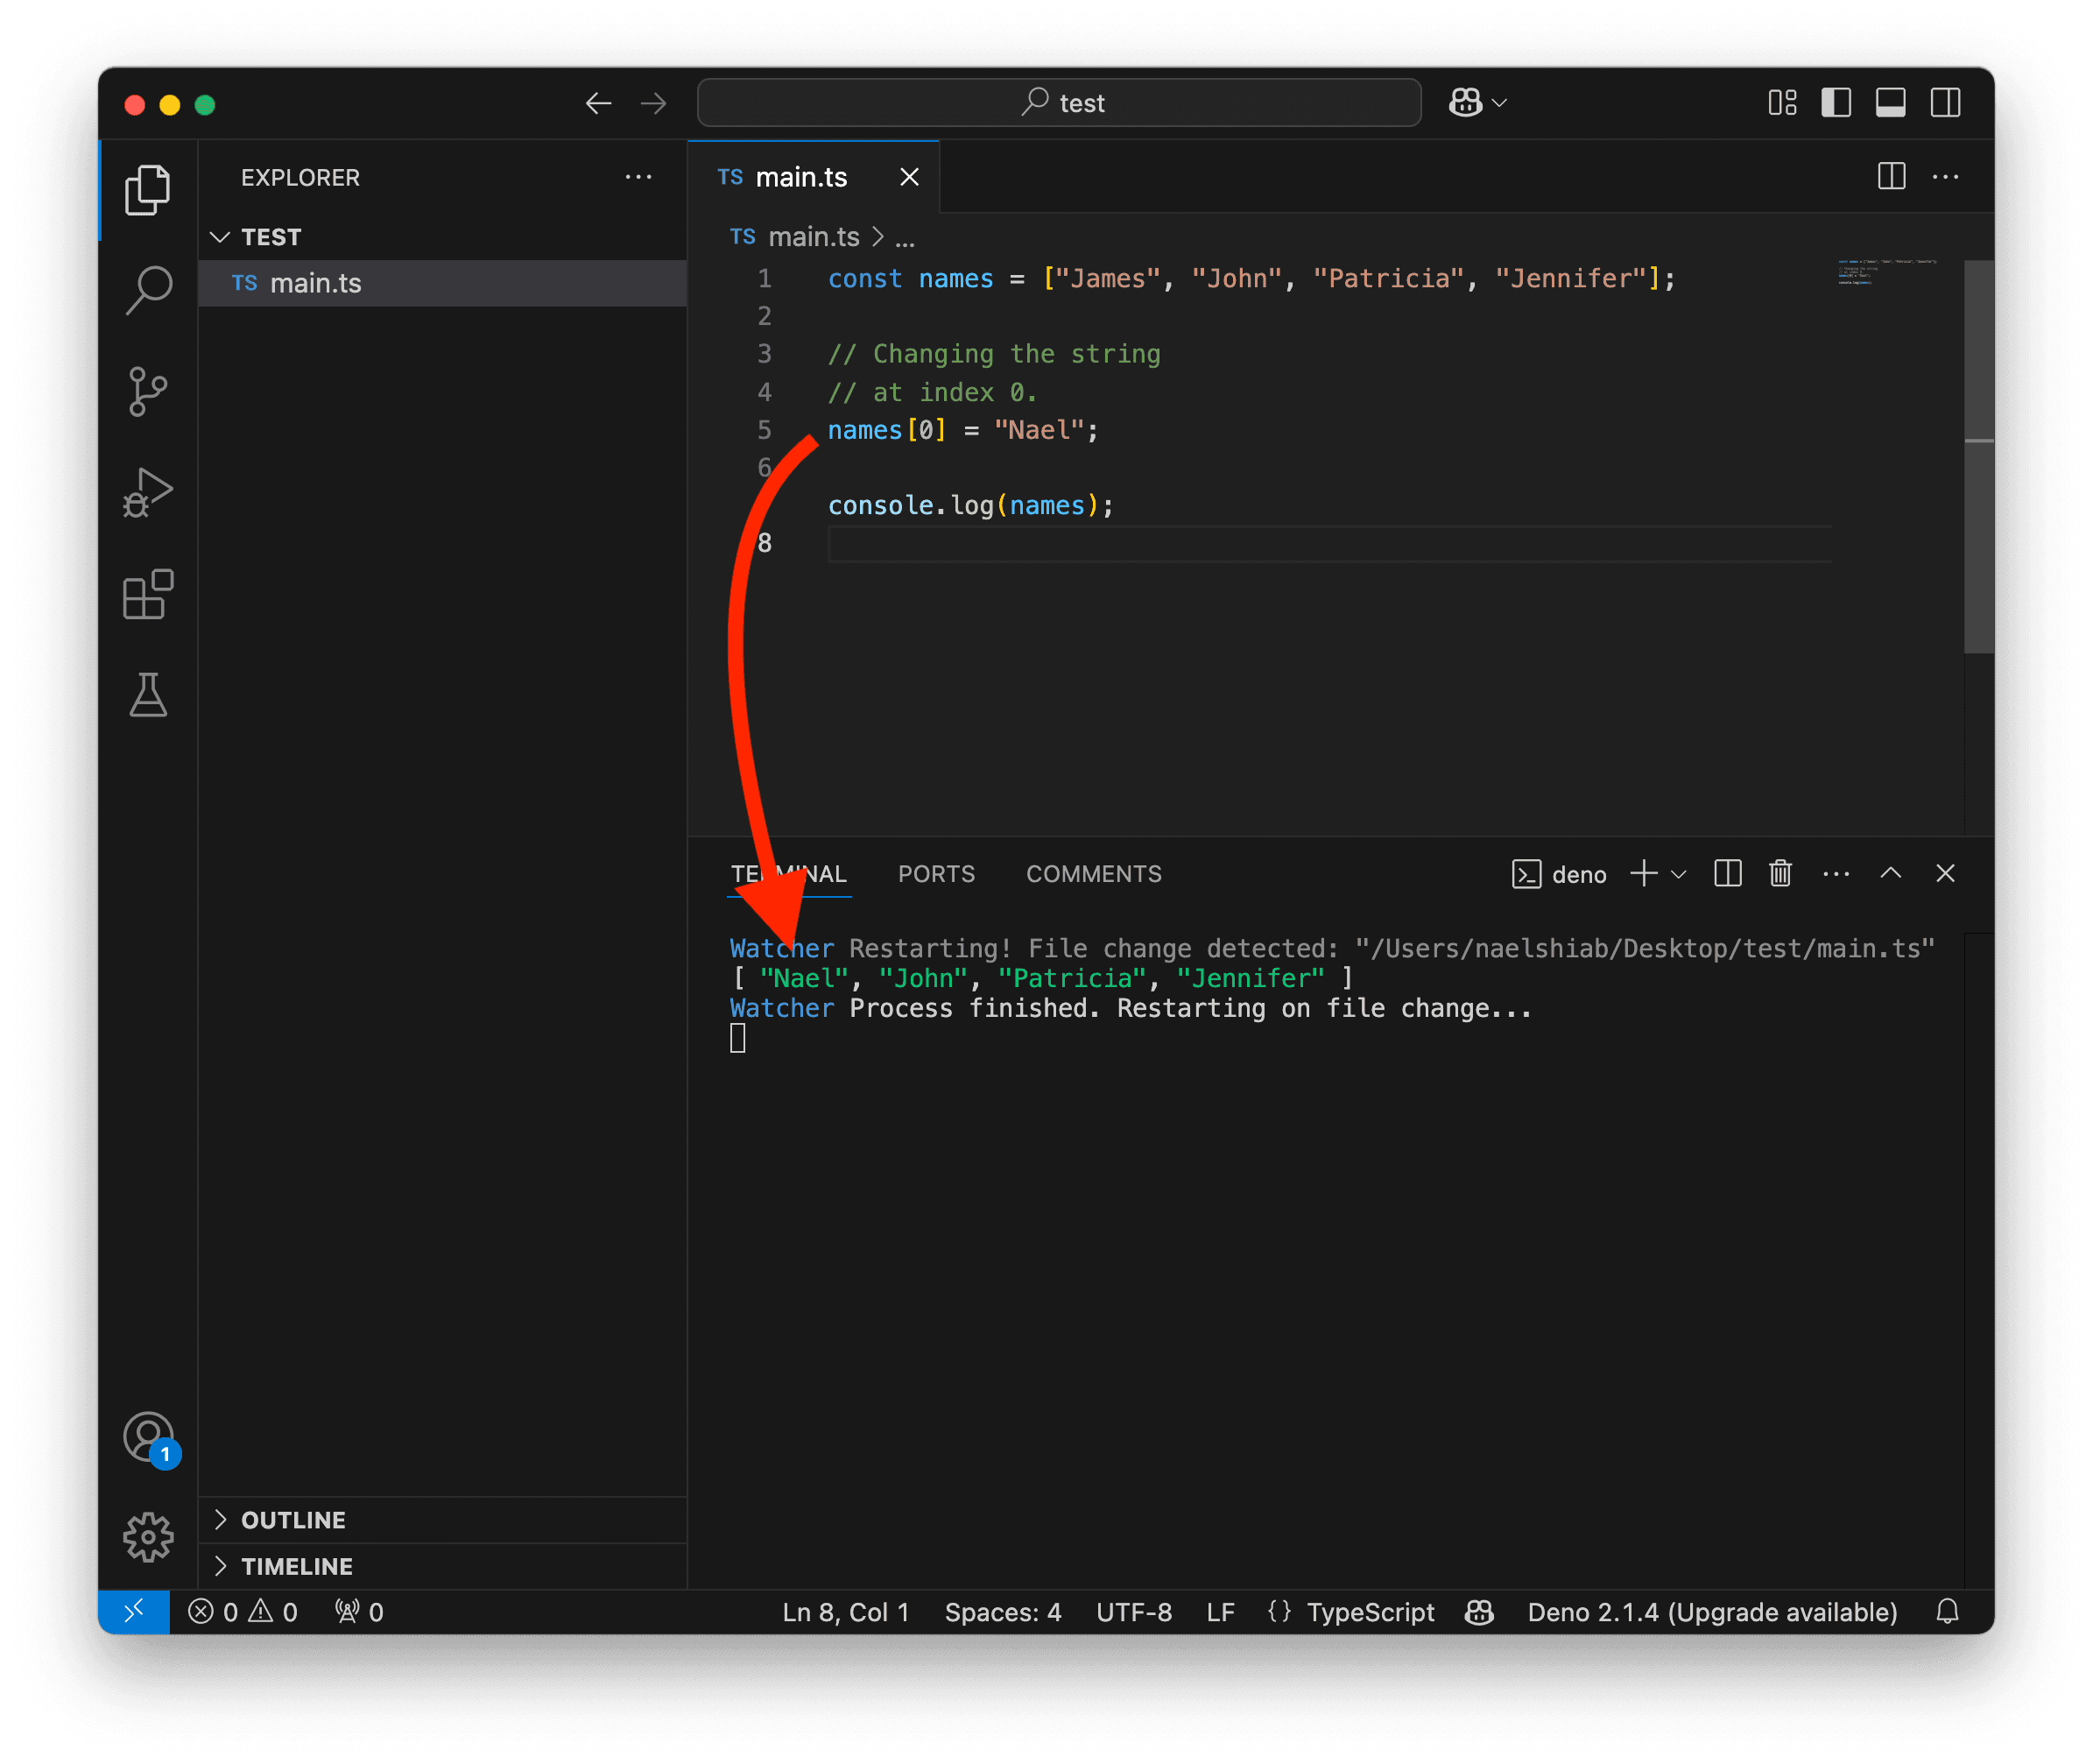Expand the OUTLINE section
This screenshot has height=1764, width=2093.
click(442, 1519)
